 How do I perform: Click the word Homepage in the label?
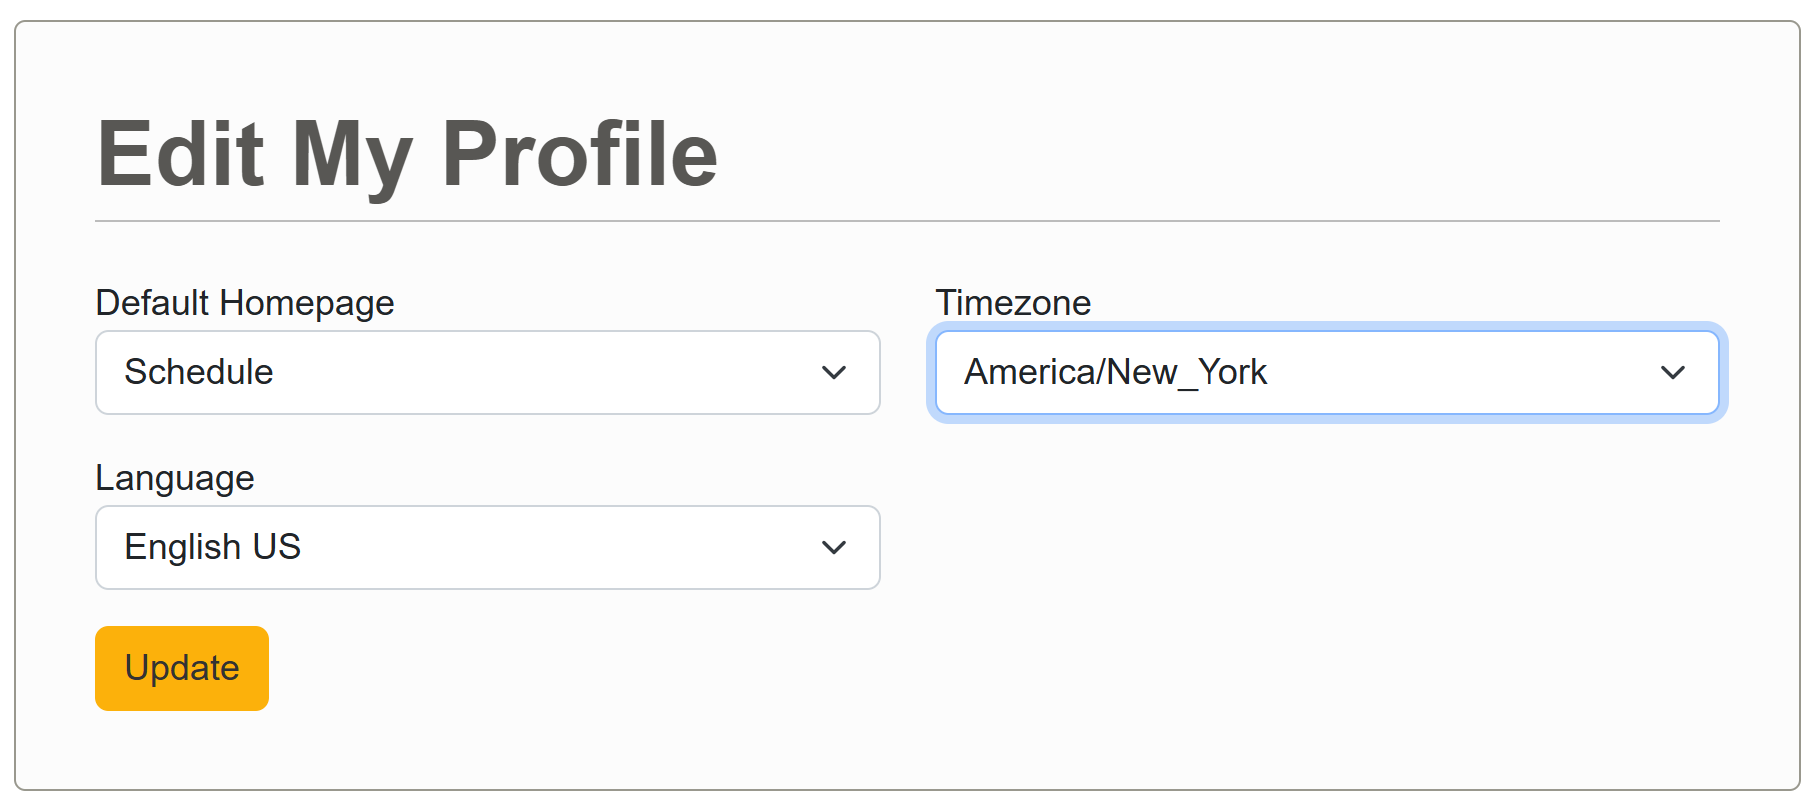307,303
